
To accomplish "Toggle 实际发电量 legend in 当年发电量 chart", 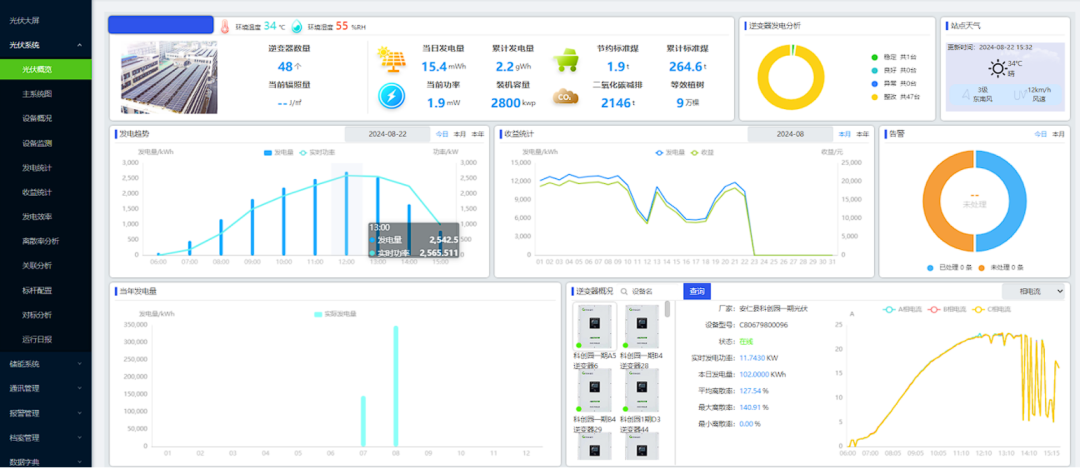I will 335,314.
